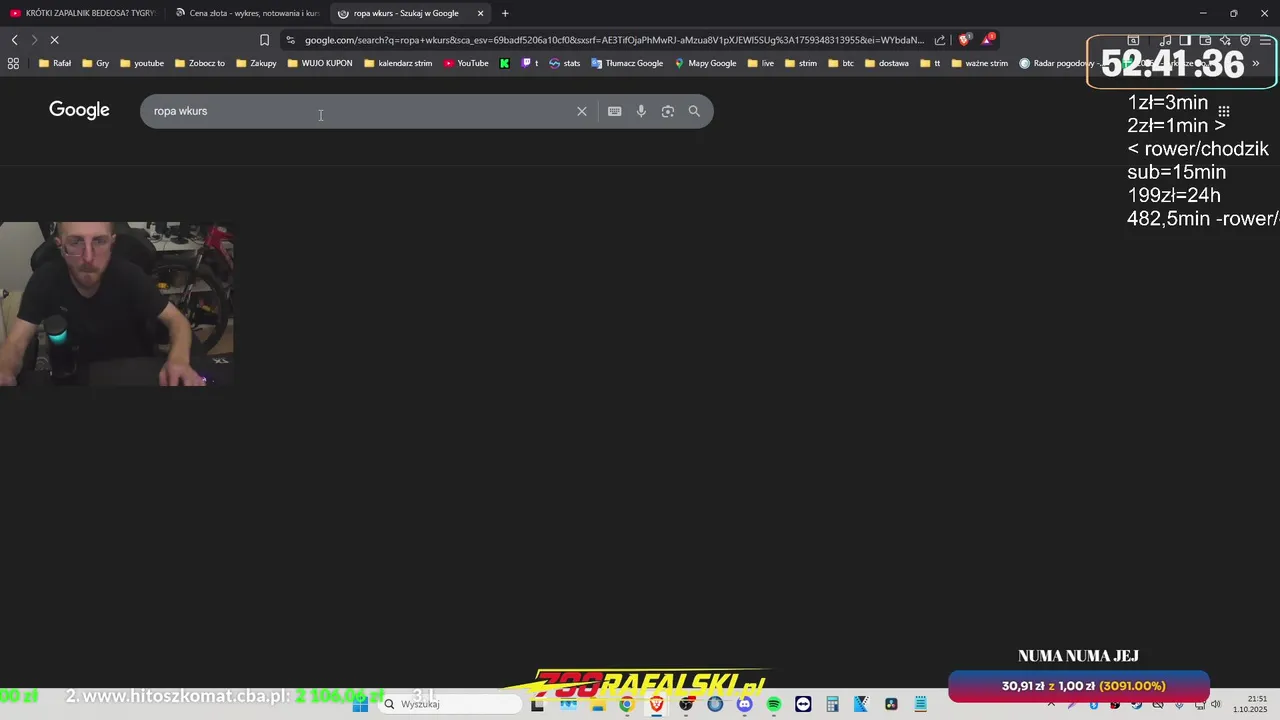Open 'ważne strim' bookmark folder
The width and height of the screenshot is (1280, 720).
coord(979,63)
